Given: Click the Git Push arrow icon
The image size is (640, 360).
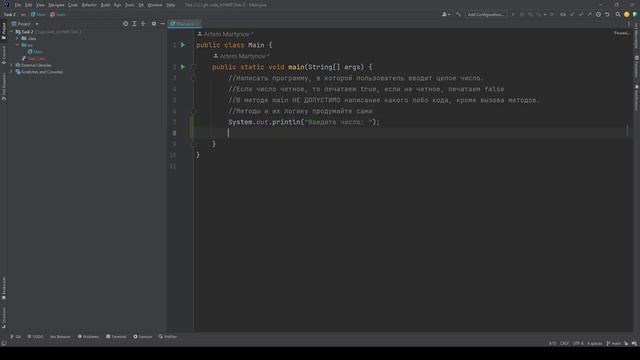Looking at the screenshot, I should coord(589,14).
